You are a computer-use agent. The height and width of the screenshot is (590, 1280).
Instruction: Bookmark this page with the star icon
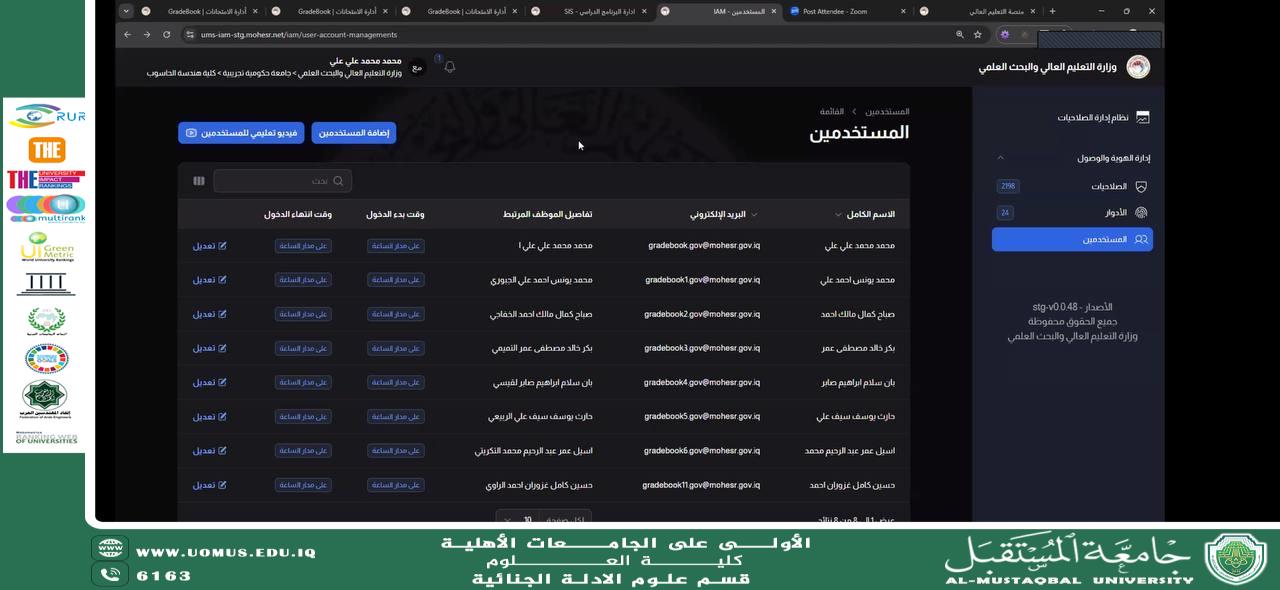pos(978,35)
